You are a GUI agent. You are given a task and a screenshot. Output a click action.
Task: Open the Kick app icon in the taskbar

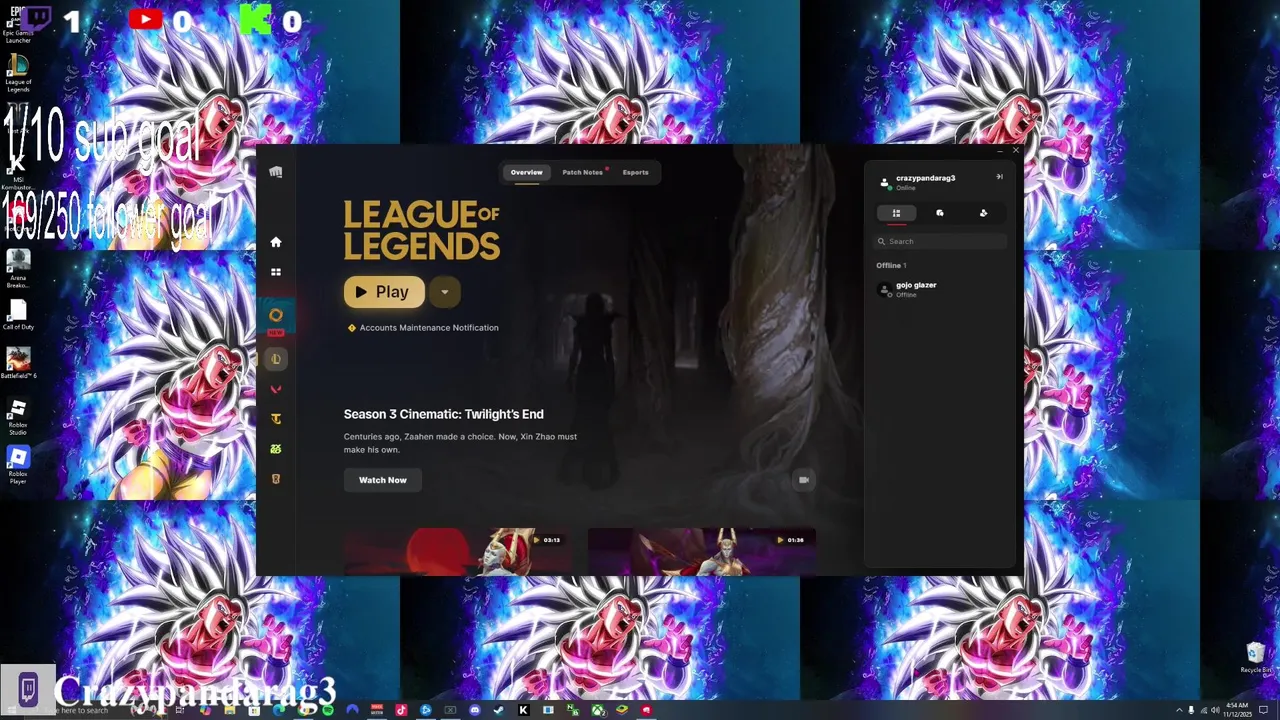pos(524,710)
